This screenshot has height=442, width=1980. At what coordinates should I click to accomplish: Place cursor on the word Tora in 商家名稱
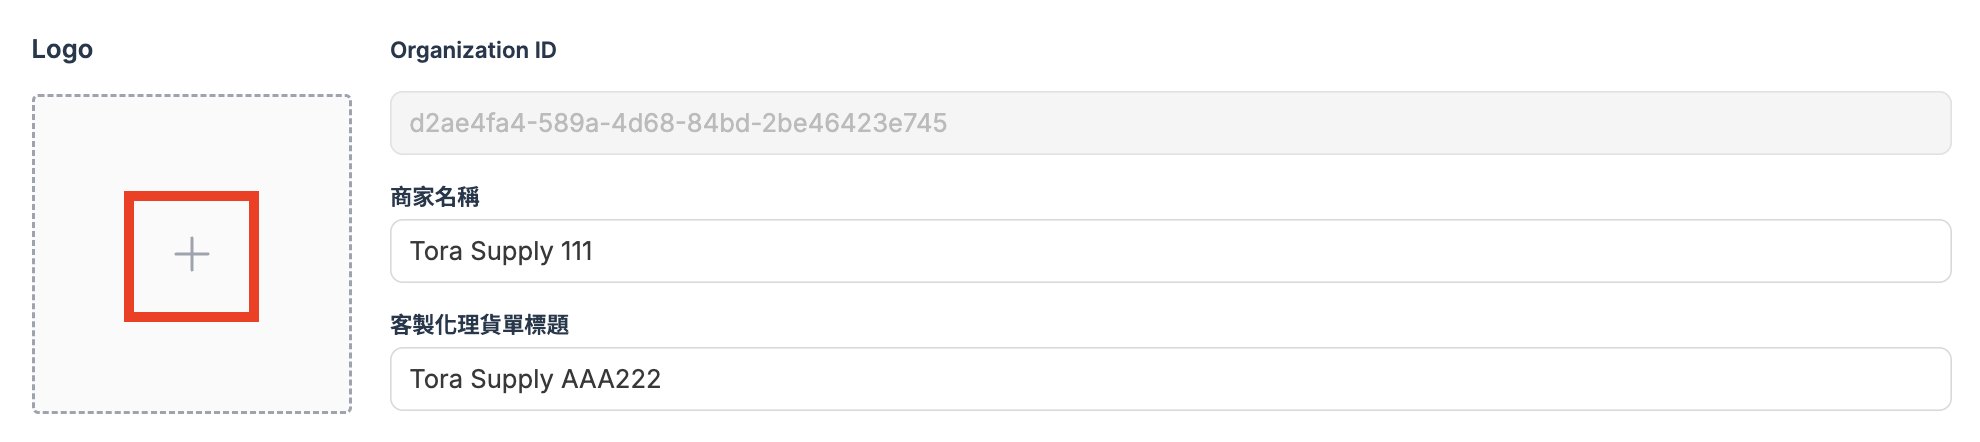coord(436,251)
